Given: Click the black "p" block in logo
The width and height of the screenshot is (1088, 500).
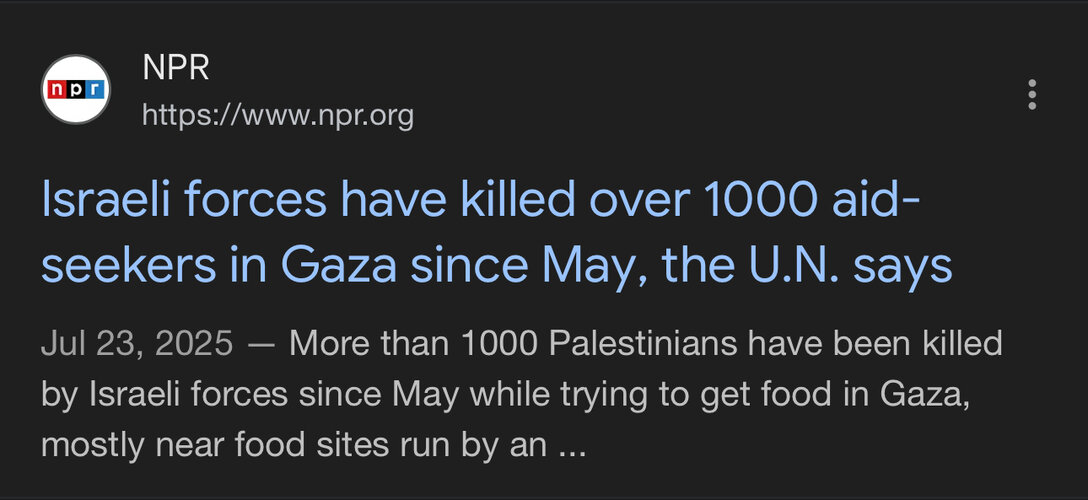Looking at the screenshot, I should pyautogui.click(x=75, y=89).
